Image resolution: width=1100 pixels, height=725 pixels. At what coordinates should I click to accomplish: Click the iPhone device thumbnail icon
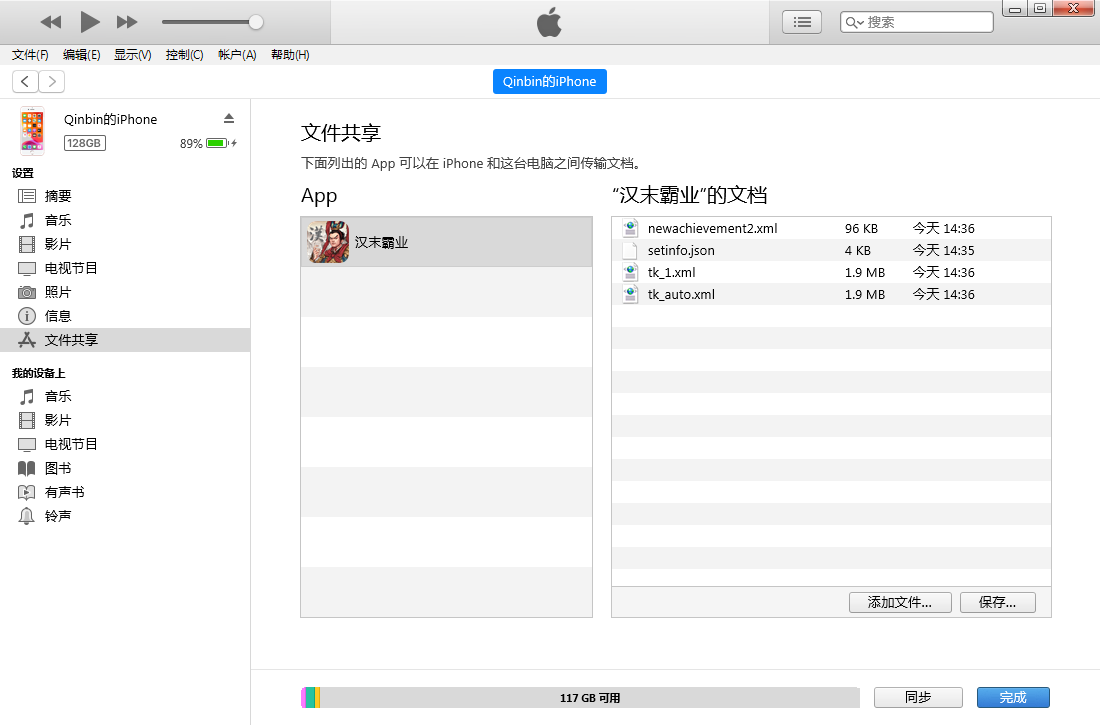click(x=32, y=131)
